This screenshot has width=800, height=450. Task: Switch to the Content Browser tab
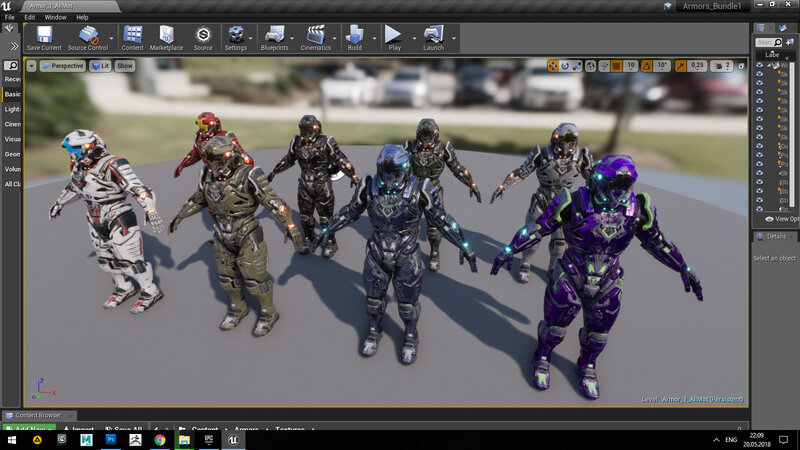point(36,415)
